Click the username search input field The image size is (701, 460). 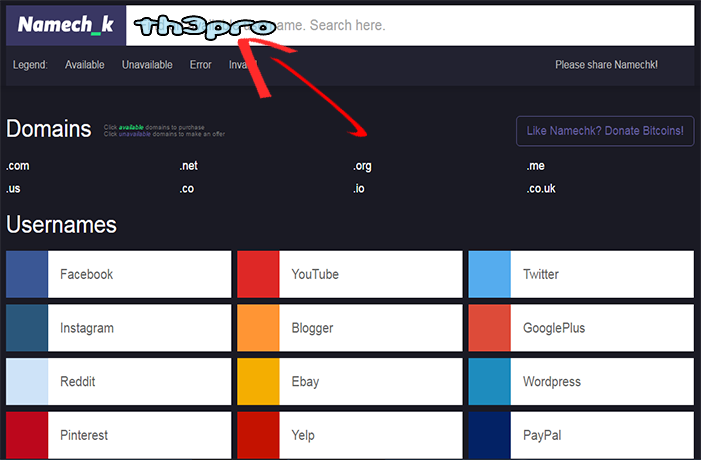(x=410, y=25)
